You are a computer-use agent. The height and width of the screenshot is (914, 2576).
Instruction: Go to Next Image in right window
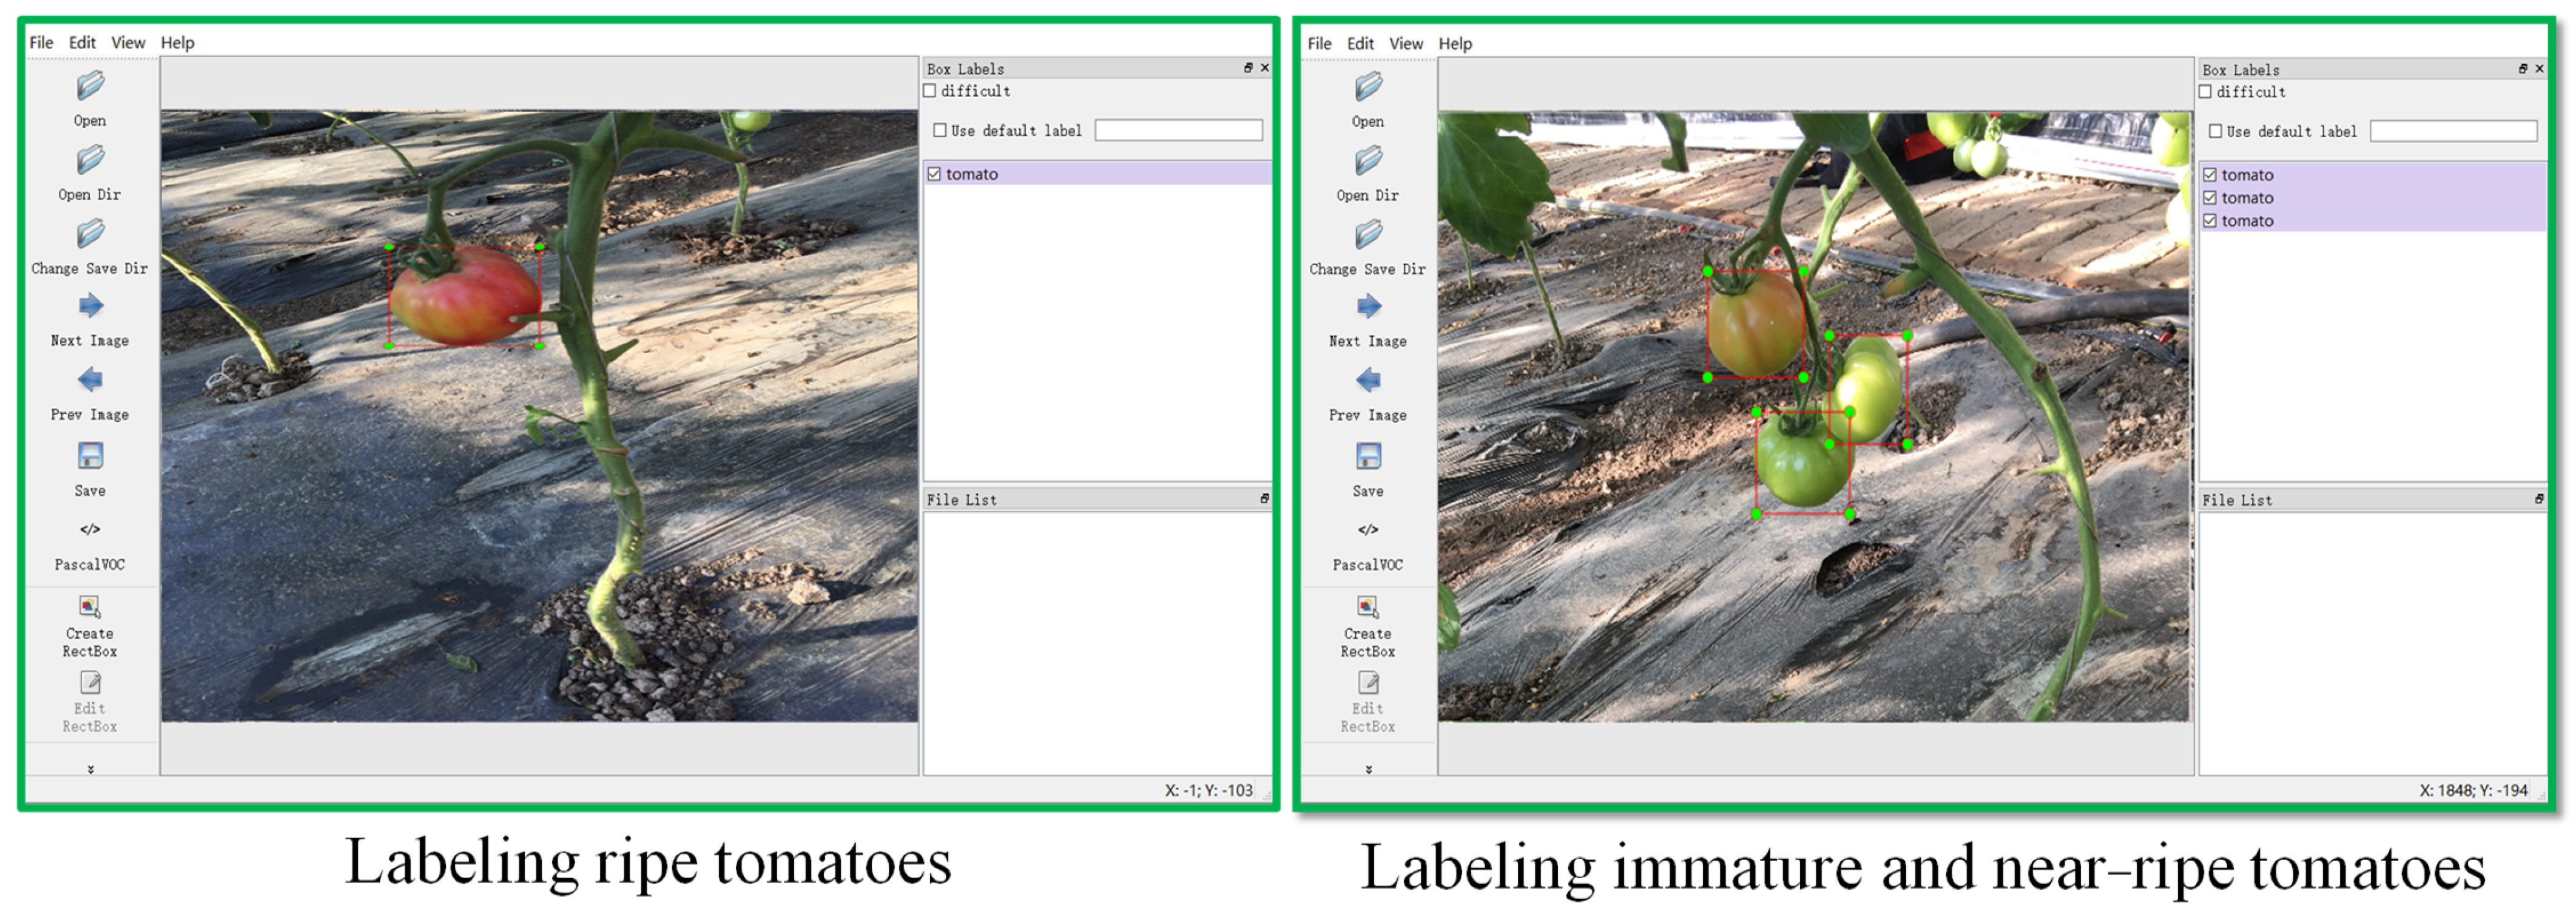(x=1368, y=307)
